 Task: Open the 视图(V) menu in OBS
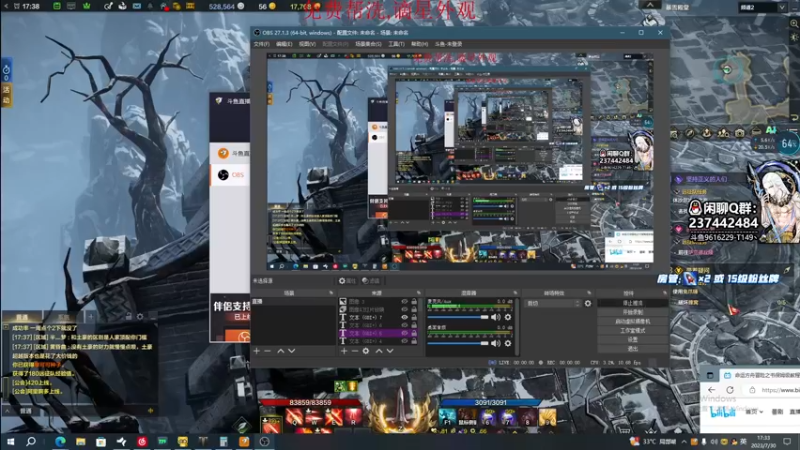click(307, 44)
